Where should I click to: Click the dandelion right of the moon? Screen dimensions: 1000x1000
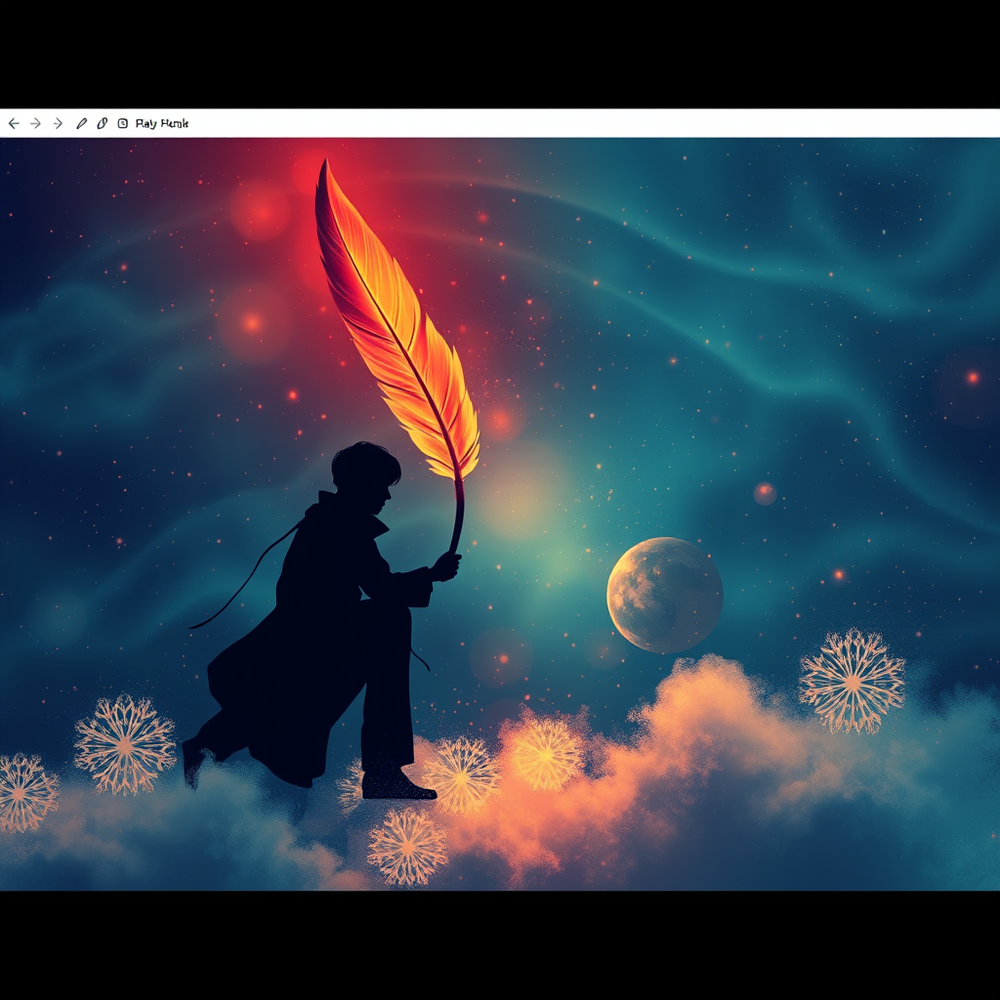(x=851, y=681)
